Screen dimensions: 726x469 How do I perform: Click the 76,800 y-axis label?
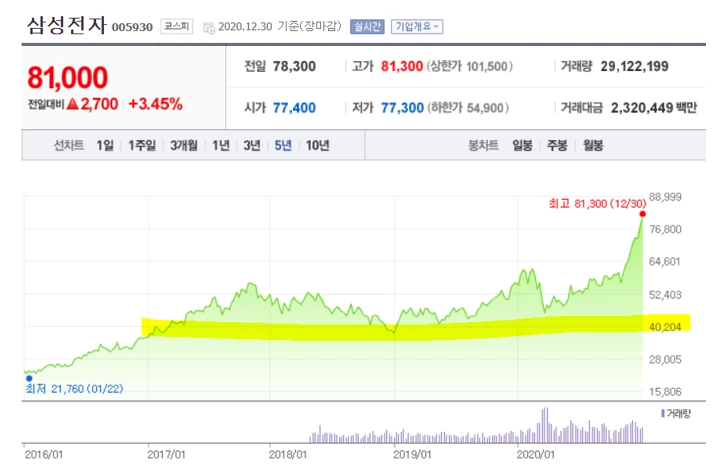click(x=665, y=229)
